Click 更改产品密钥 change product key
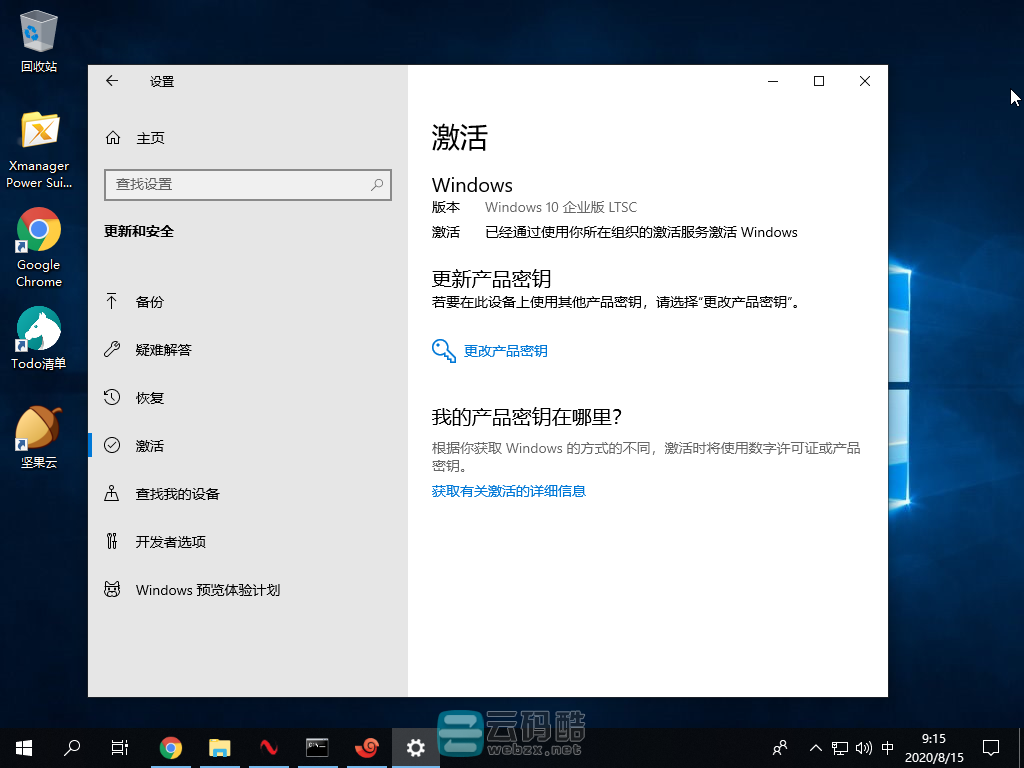The width and height of the screenshot is (1024, 768). tap(505, 351)
